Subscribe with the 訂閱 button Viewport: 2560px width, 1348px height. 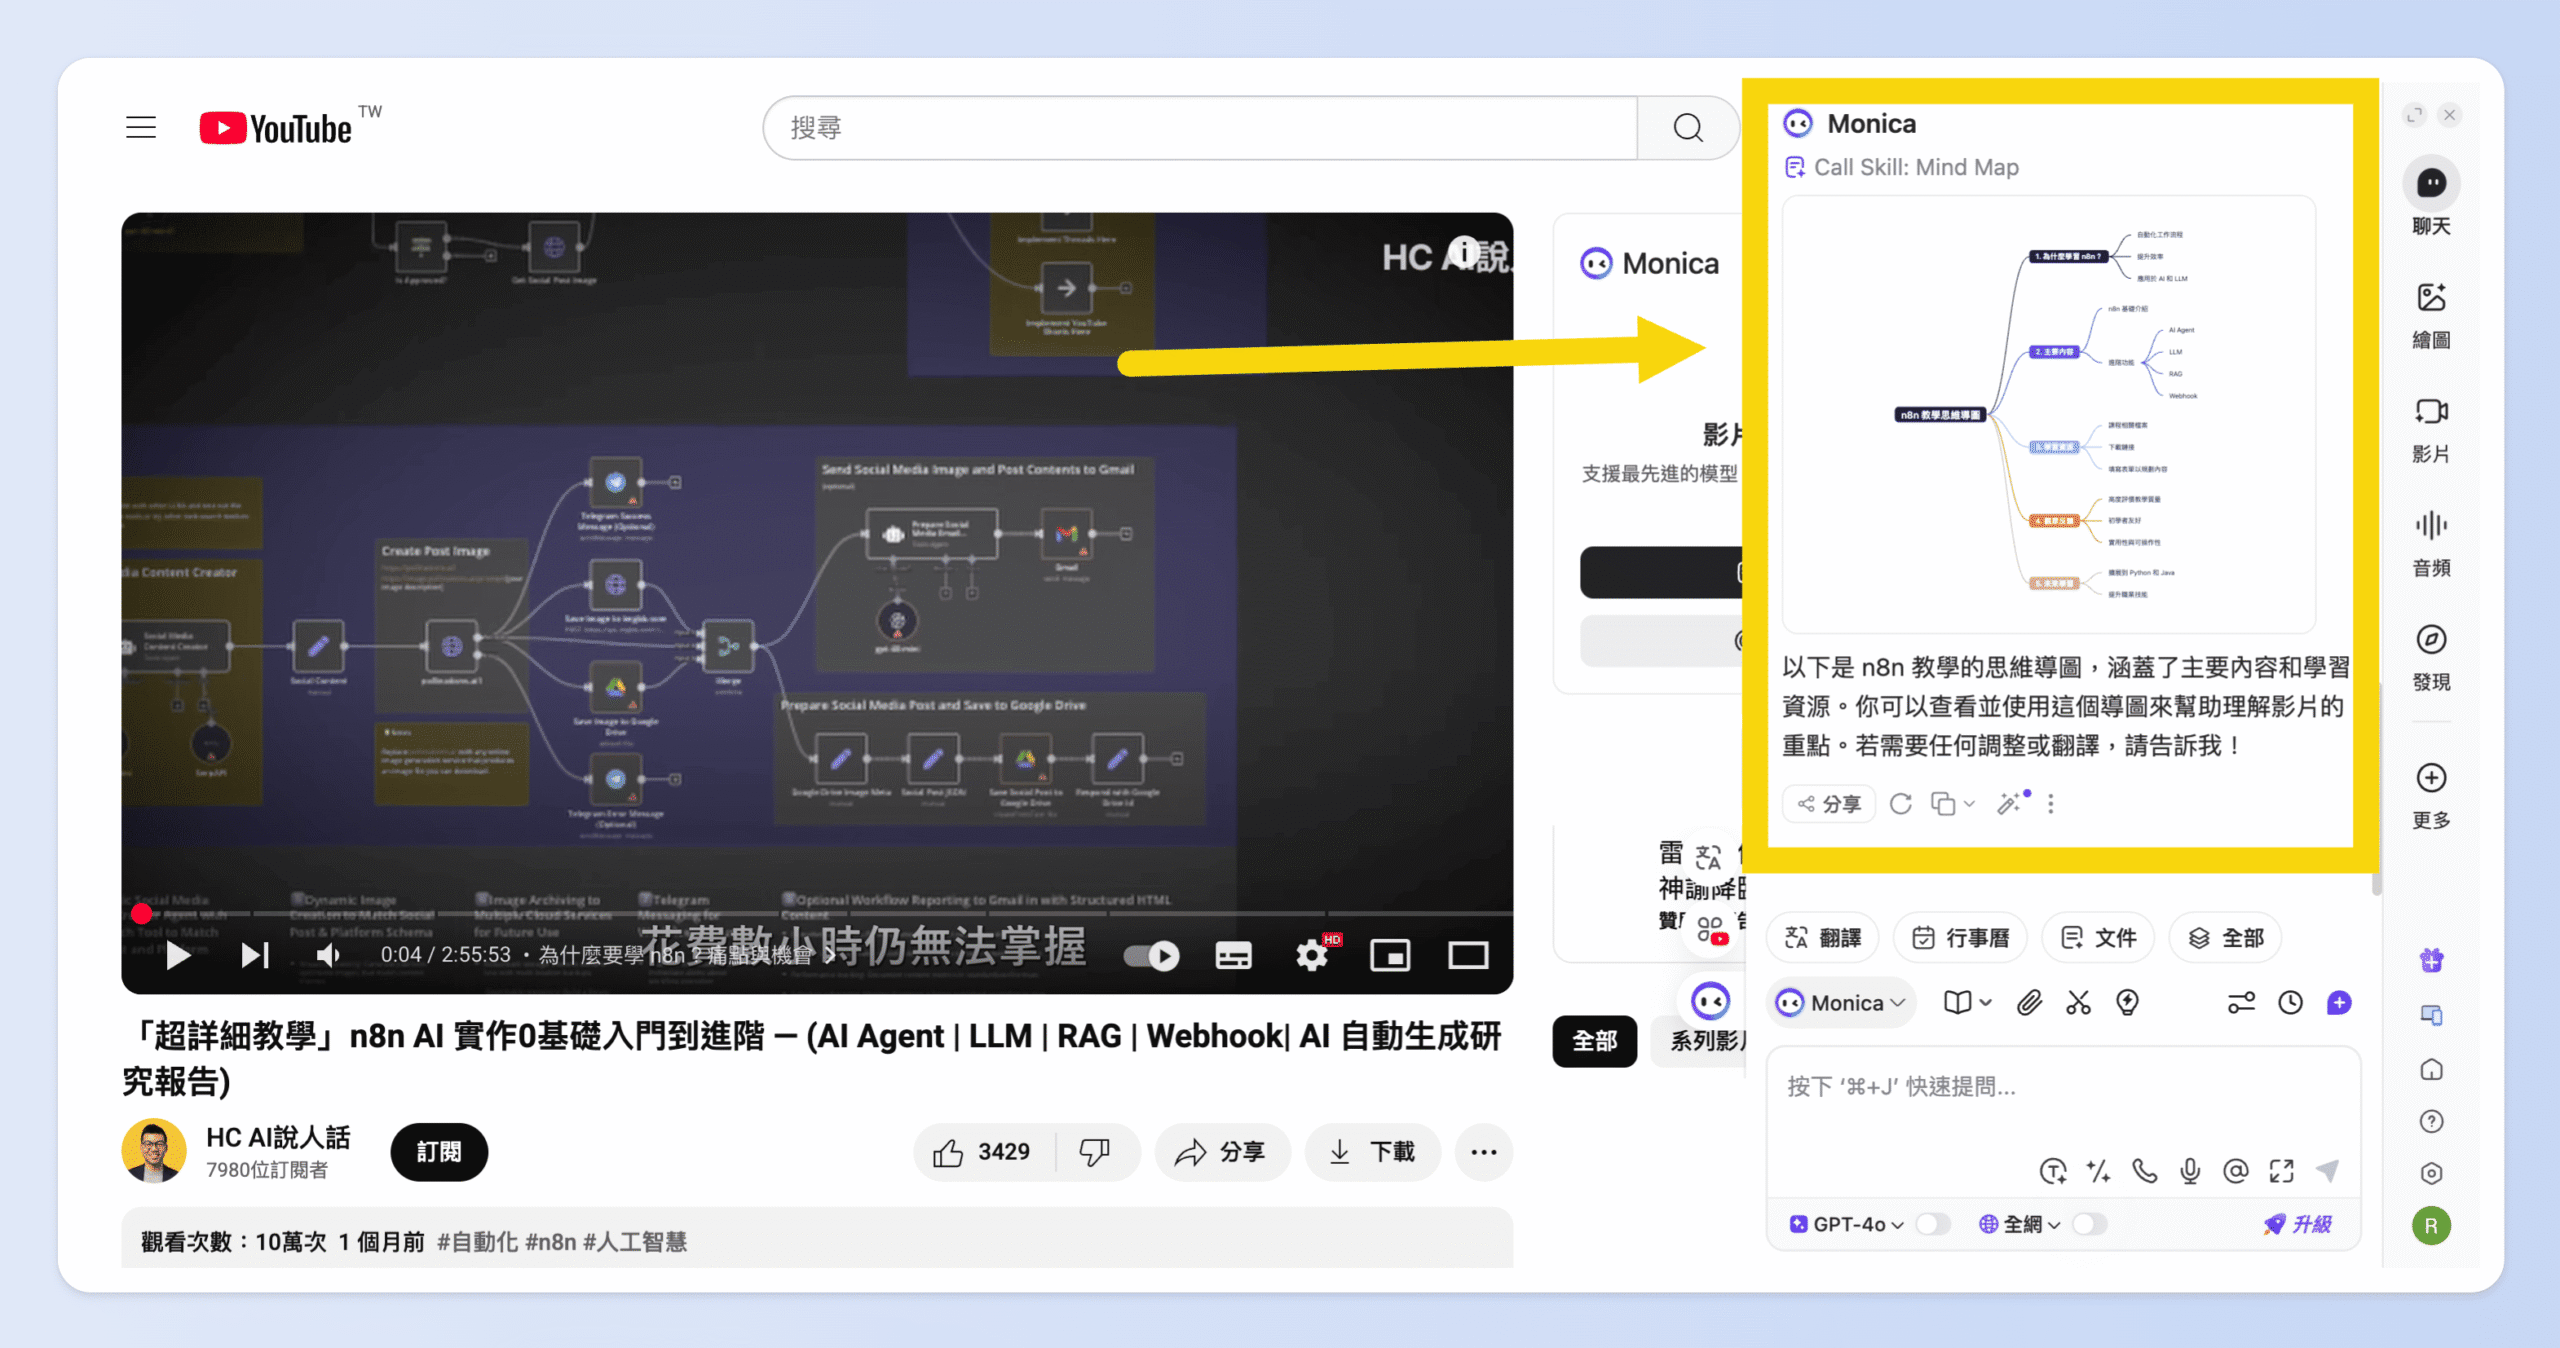(x=439, y=1152)
